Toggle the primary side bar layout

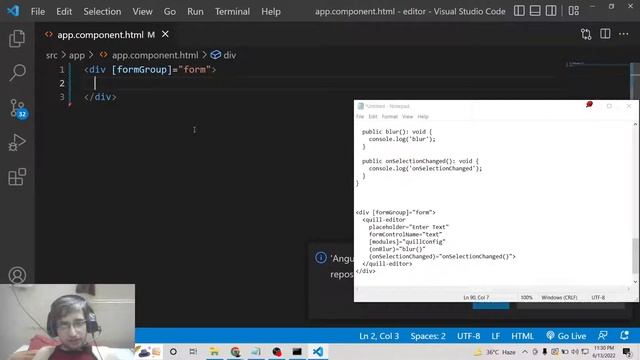click(519, 11)
